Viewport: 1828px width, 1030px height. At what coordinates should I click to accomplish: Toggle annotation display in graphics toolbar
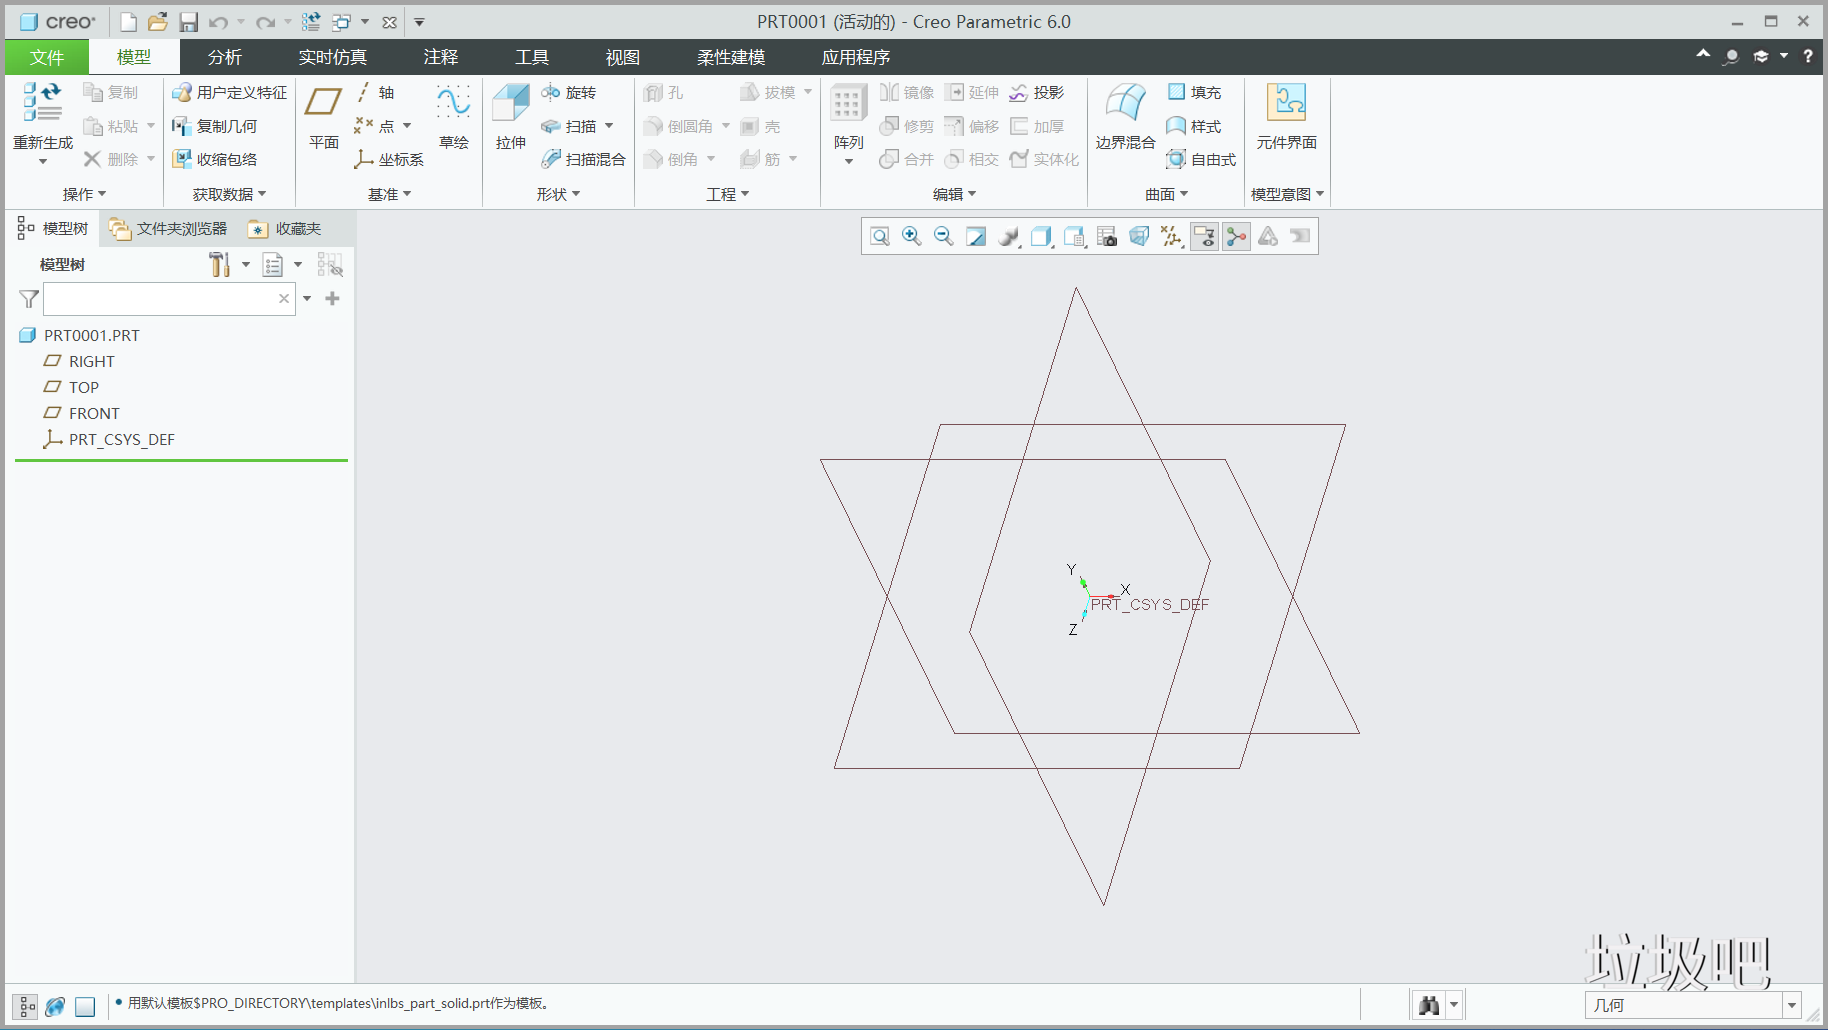[x=1203, y=237]
